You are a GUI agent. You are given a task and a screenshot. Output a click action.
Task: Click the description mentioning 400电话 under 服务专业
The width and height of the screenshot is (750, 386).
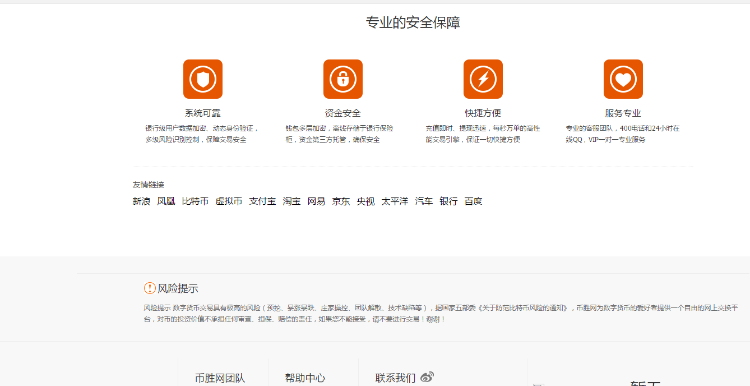point(623,134)
